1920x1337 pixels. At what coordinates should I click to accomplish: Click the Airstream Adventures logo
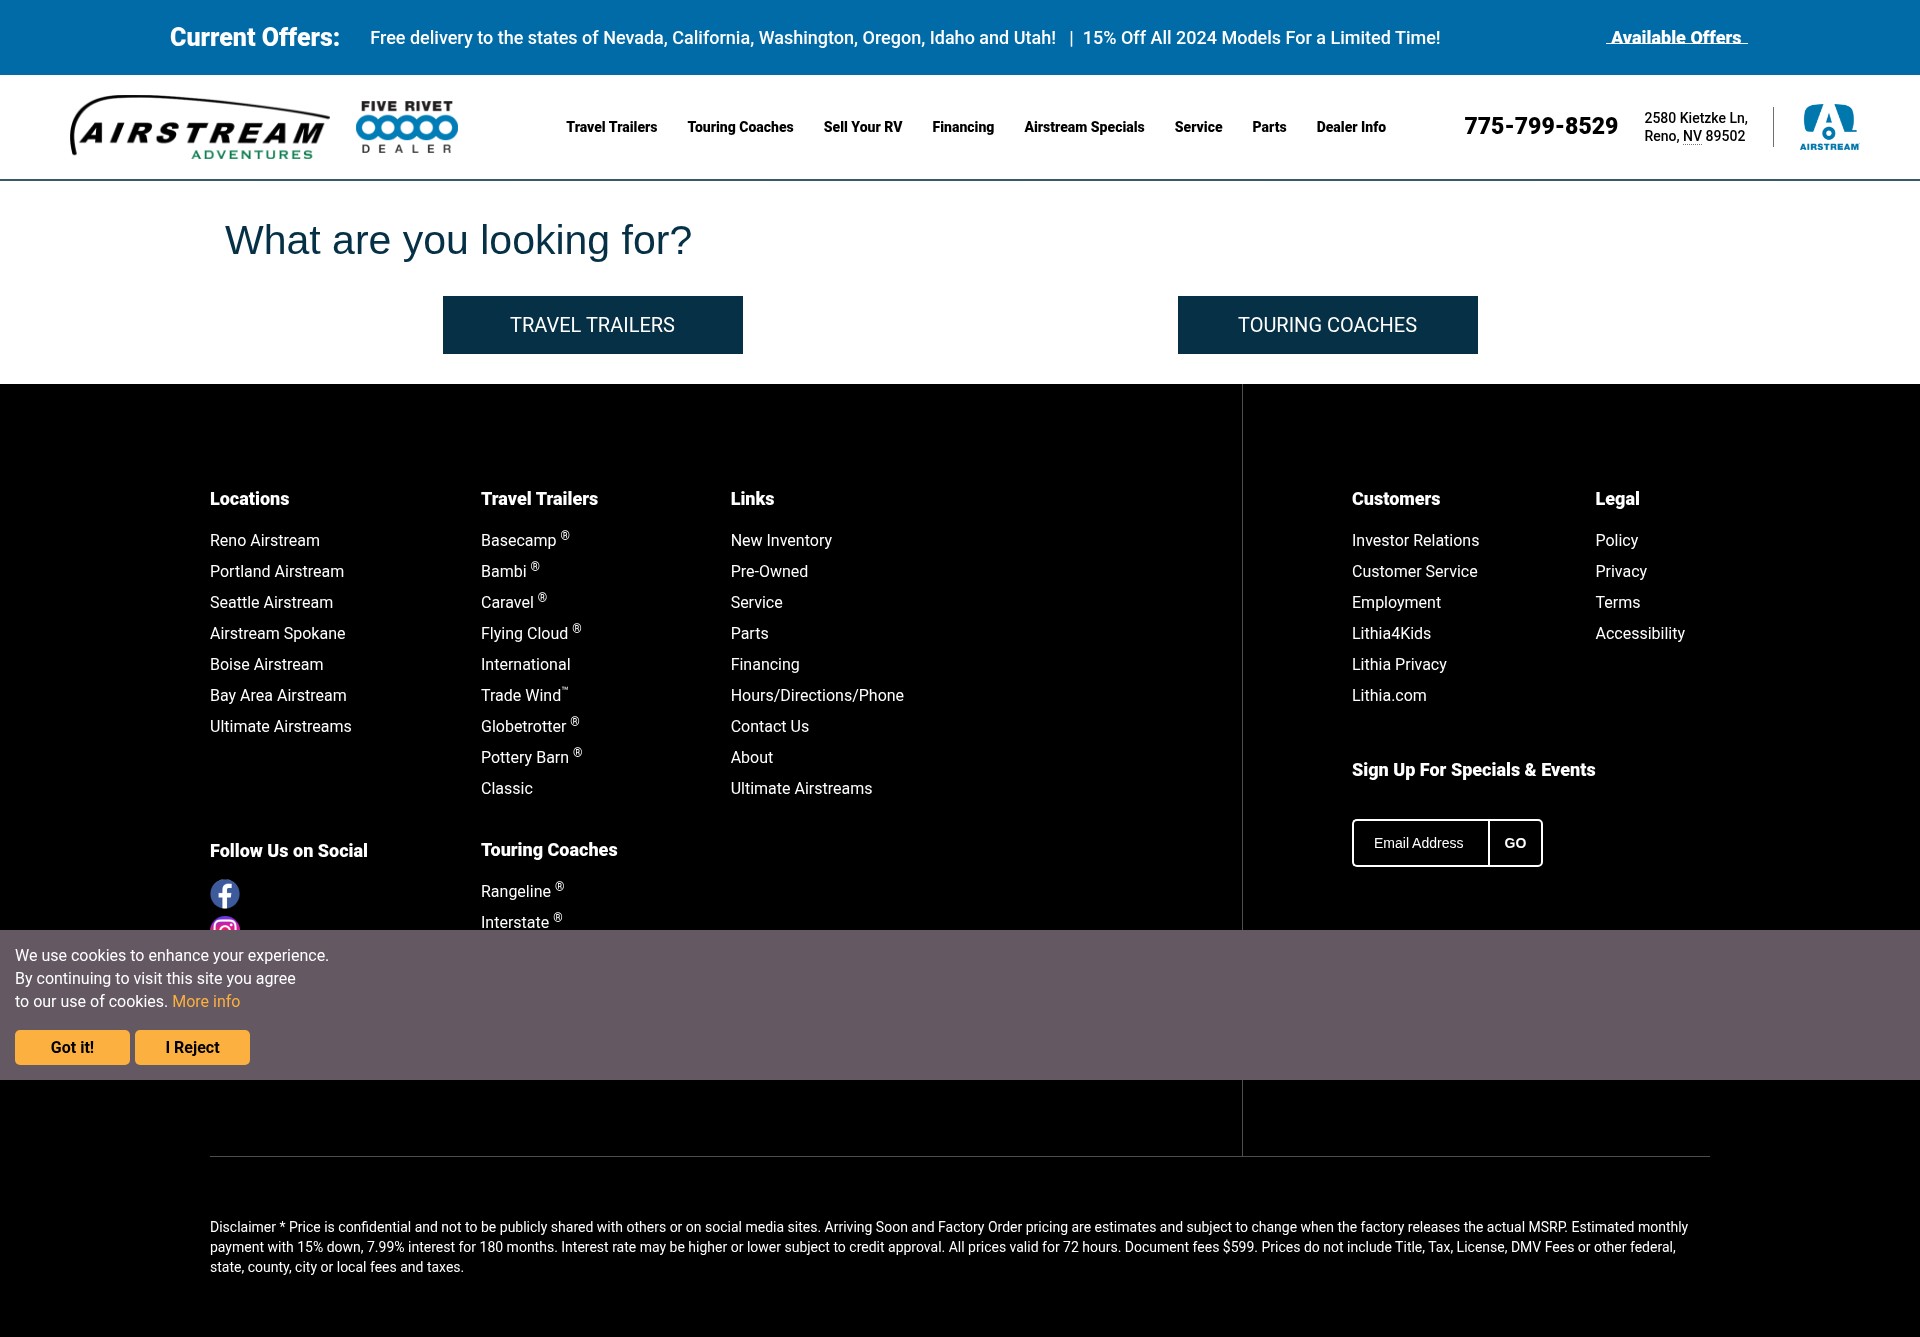pos(200,127)
